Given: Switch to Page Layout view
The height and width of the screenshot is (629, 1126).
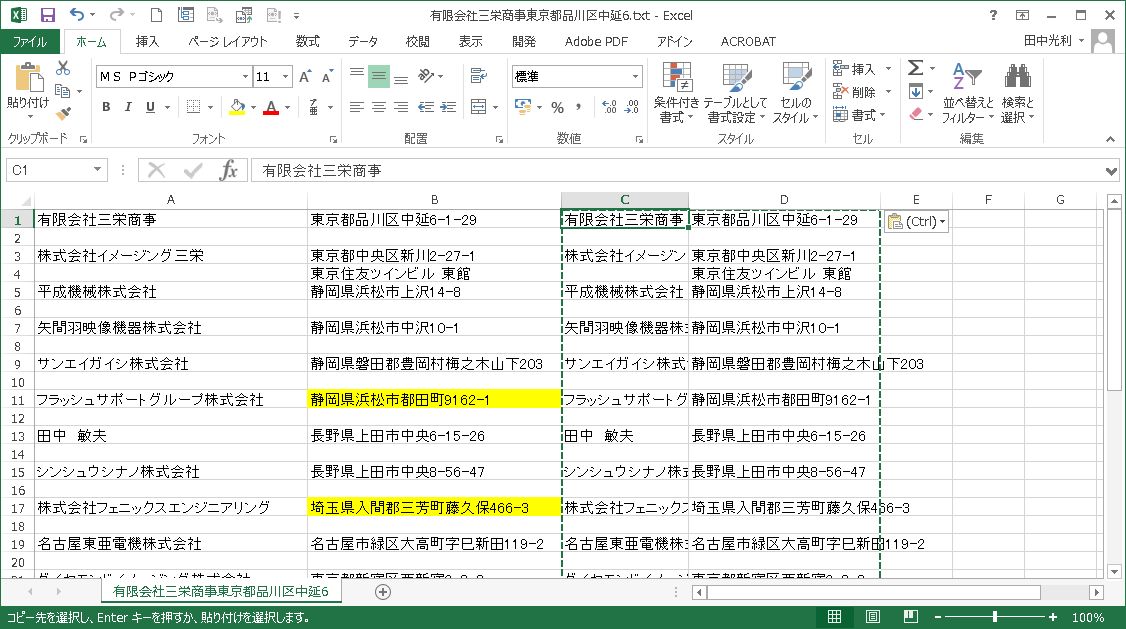Looking at the screenshot, I should [x=873, y=617].
